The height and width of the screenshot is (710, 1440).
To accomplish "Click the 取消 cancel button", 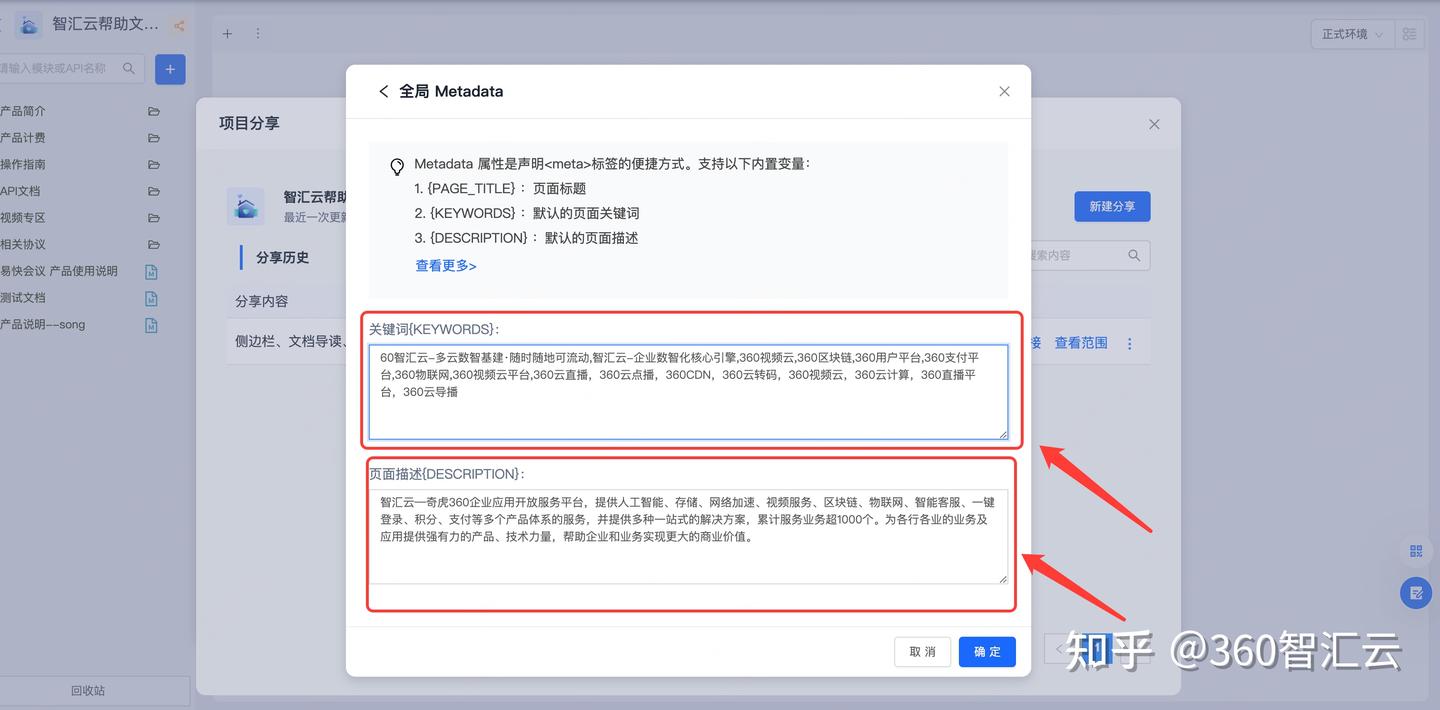I will pyautogui.click(x=922, y=652).
